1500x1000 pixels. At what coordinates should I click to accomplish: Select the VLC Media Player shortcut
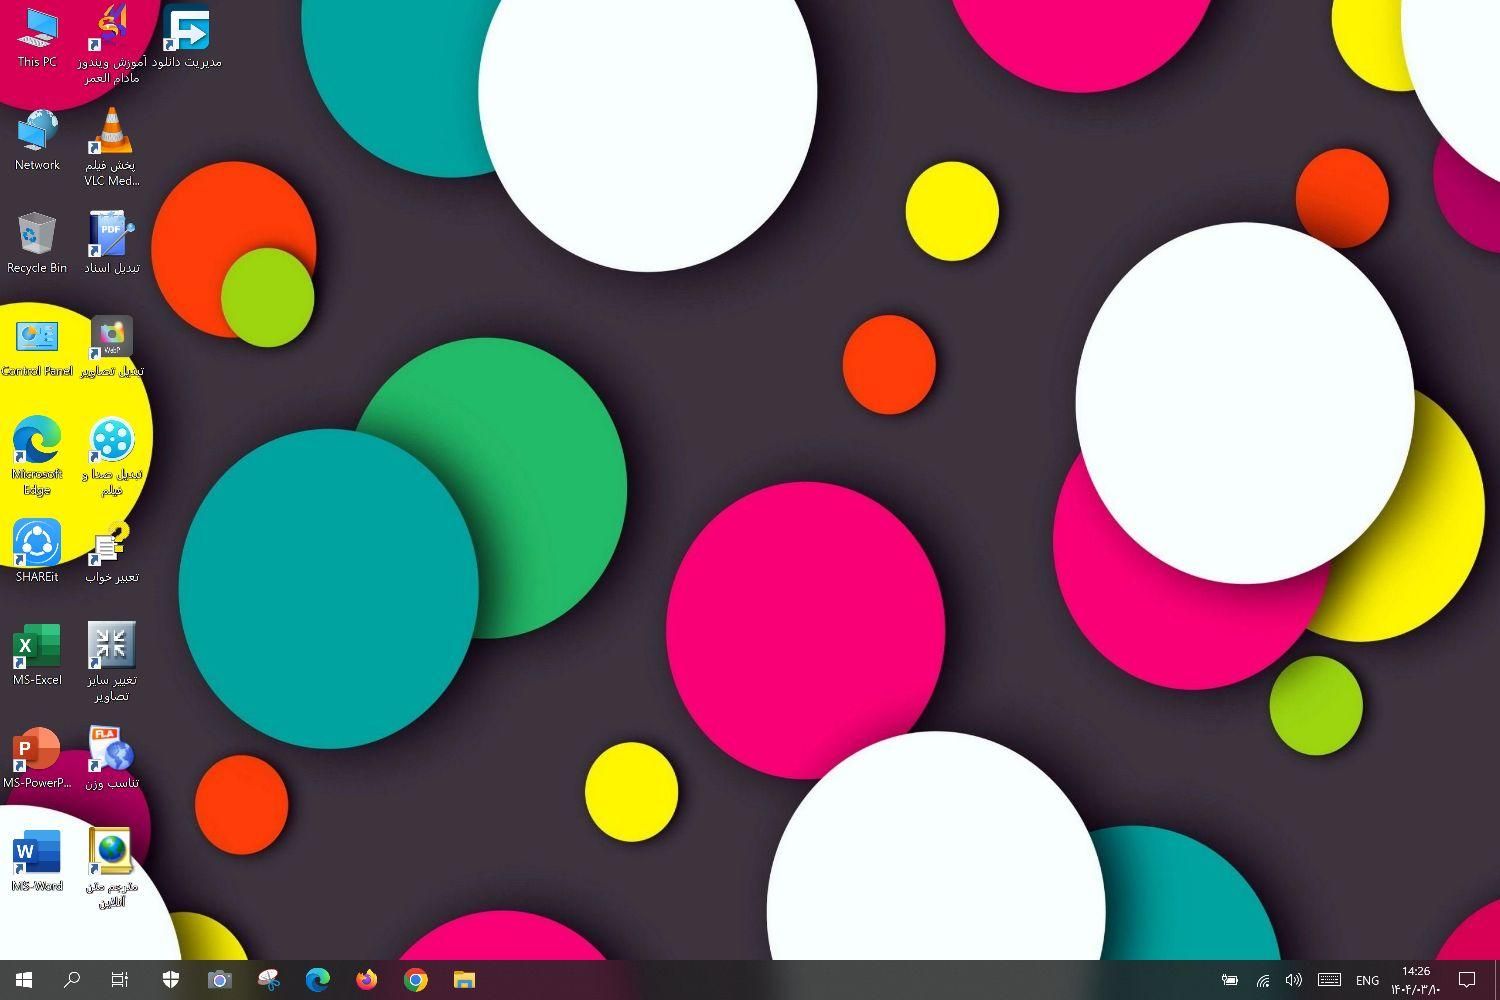click(111, 148)
